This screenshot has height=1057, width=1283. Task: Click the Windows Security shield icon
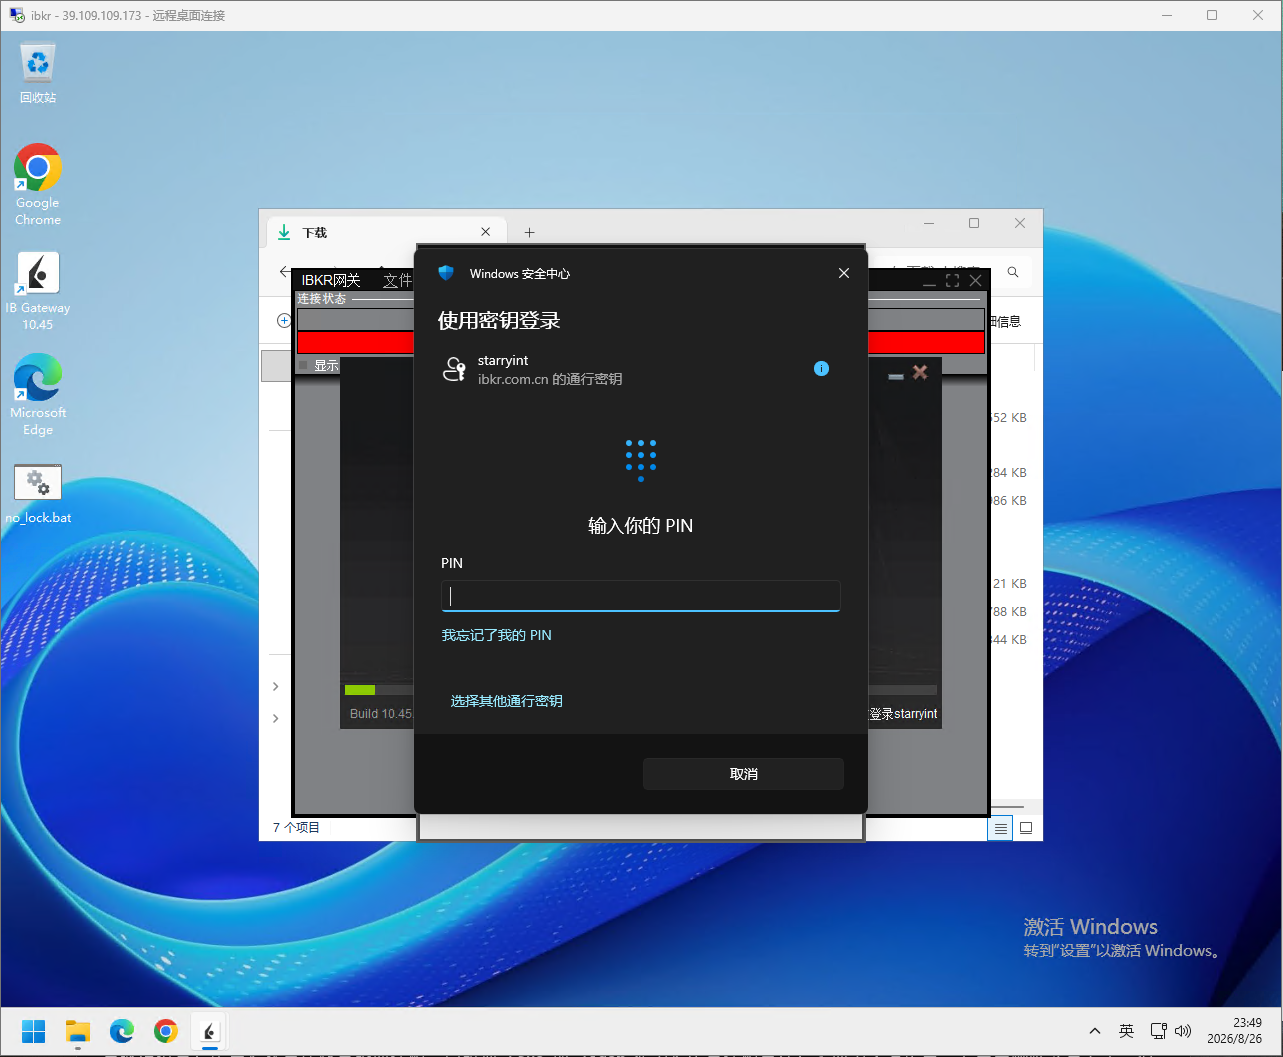(446, 273)
